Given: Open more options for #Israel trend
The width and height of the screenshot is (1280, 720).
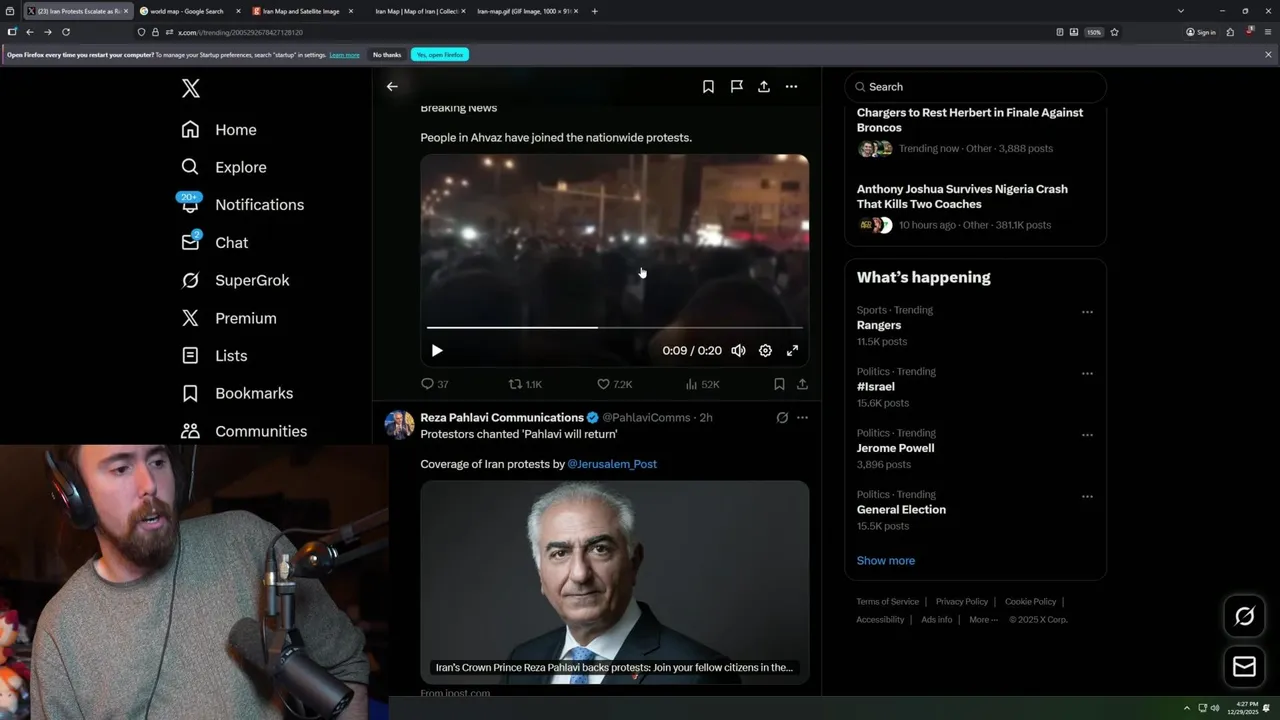Looking at the screenshot, I should click(x=1087, y=373).
